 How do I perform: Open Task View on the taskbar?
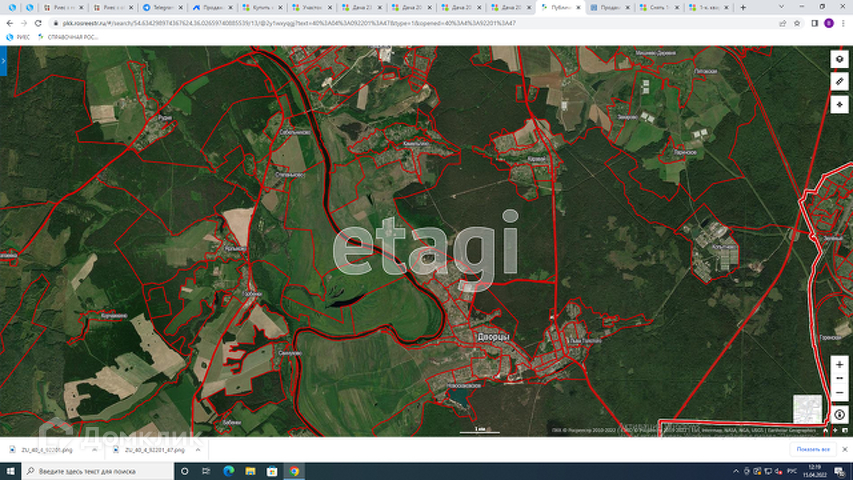click(x=206, y=471)
